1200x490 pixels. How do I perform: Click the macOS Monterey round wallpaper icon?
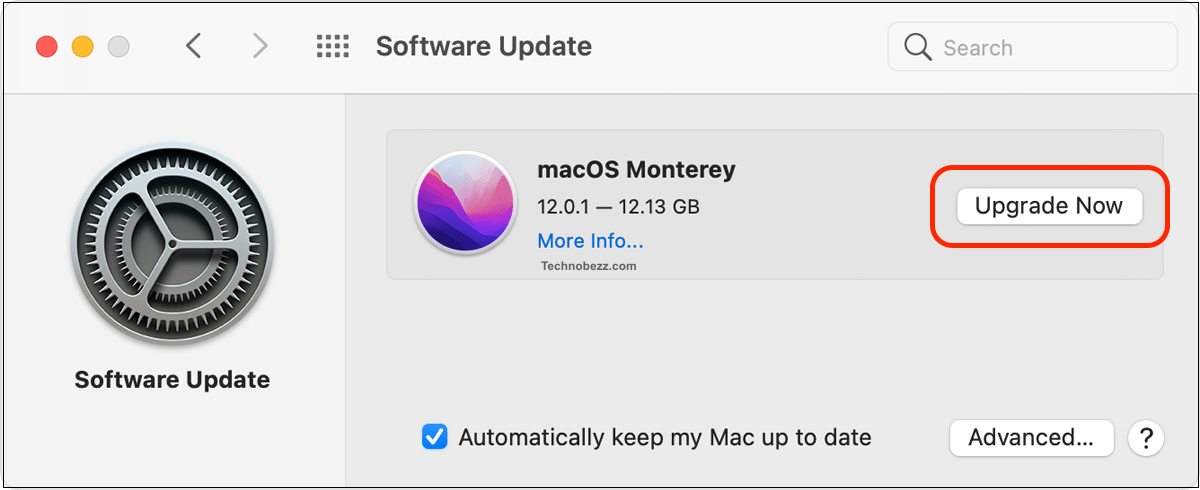pyautogui.click(x=465, y=203)
